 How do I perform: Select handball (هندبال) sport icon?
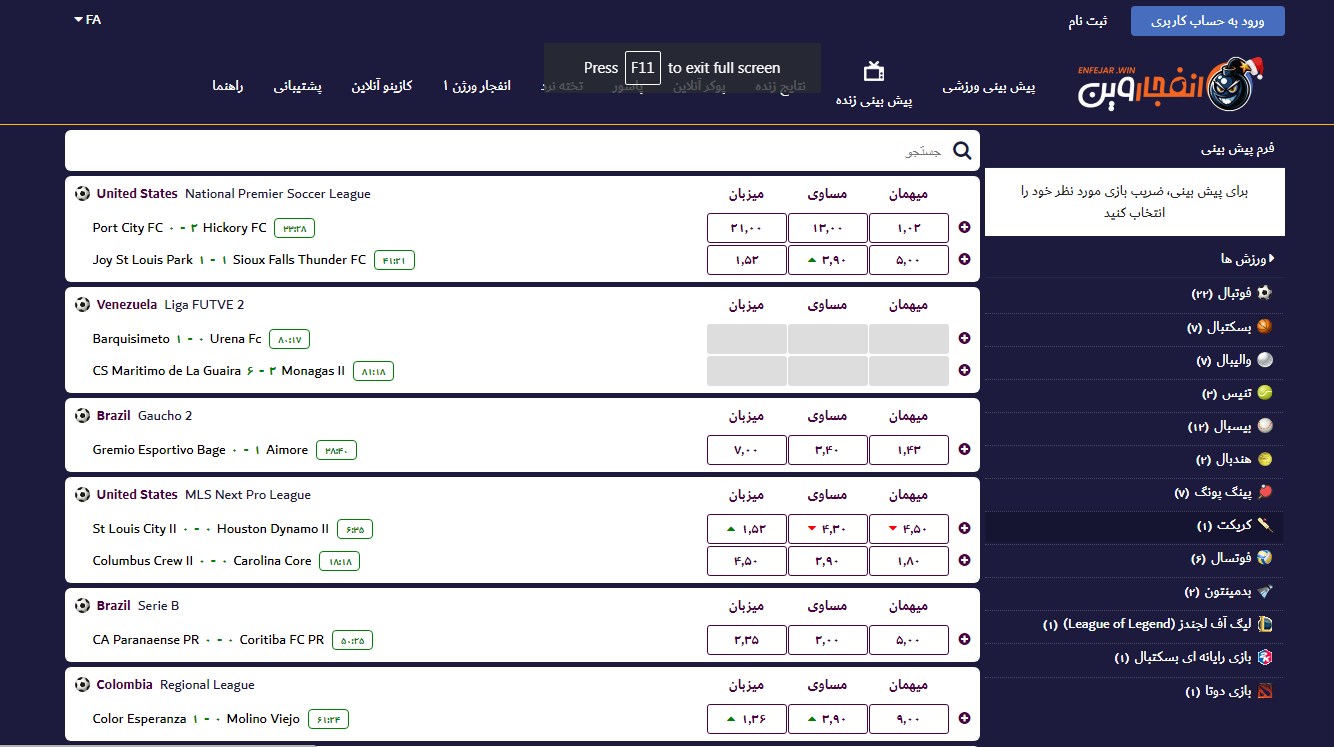[1265, 459]
